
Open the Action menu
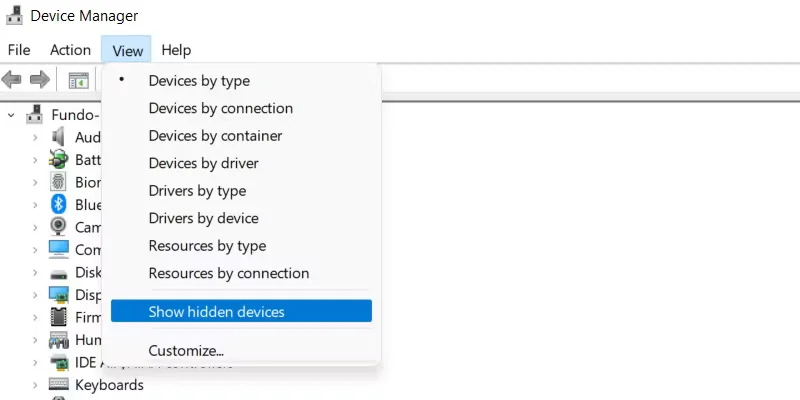point(70,50)
